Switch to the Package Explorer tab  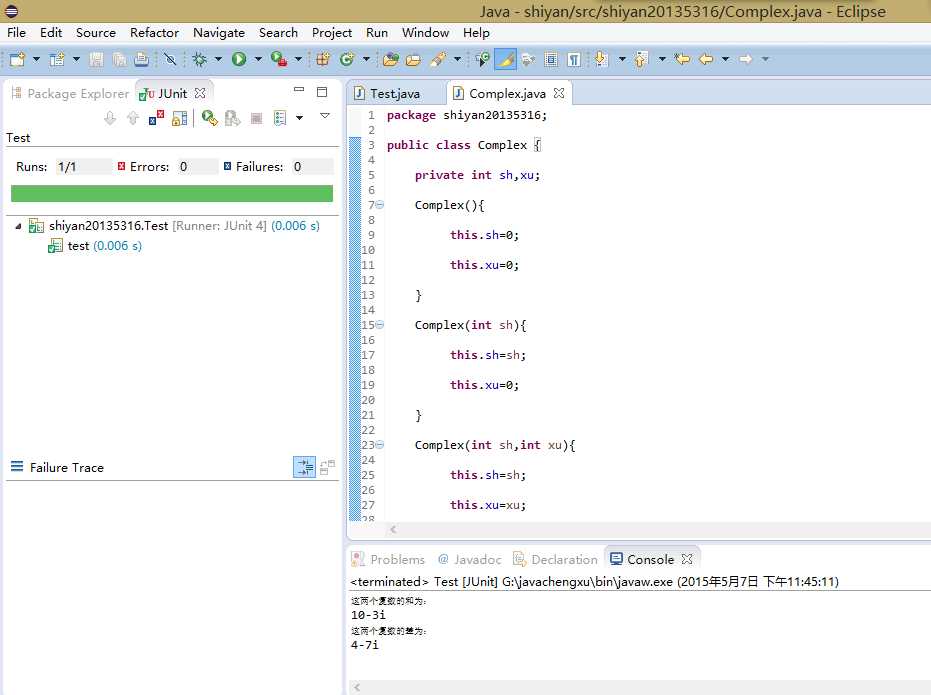click(x=77, y=93)
